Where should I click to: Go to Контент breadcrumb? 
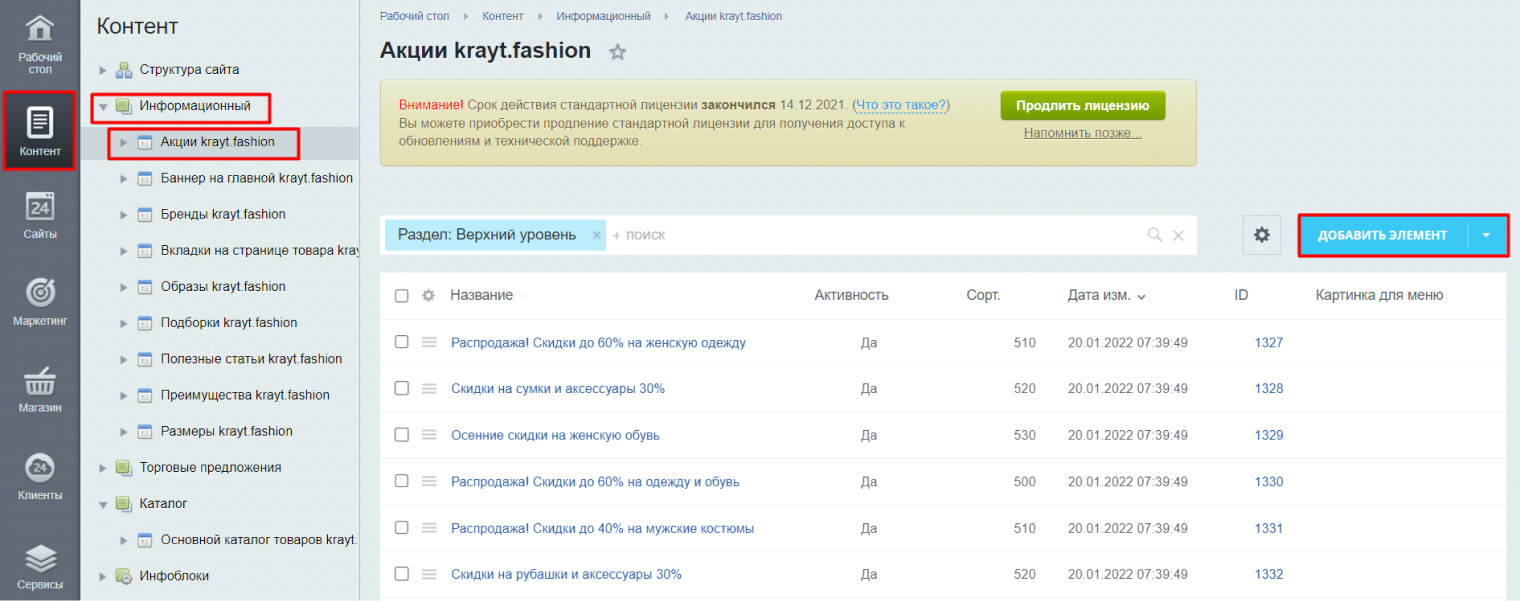pos(503,16)
